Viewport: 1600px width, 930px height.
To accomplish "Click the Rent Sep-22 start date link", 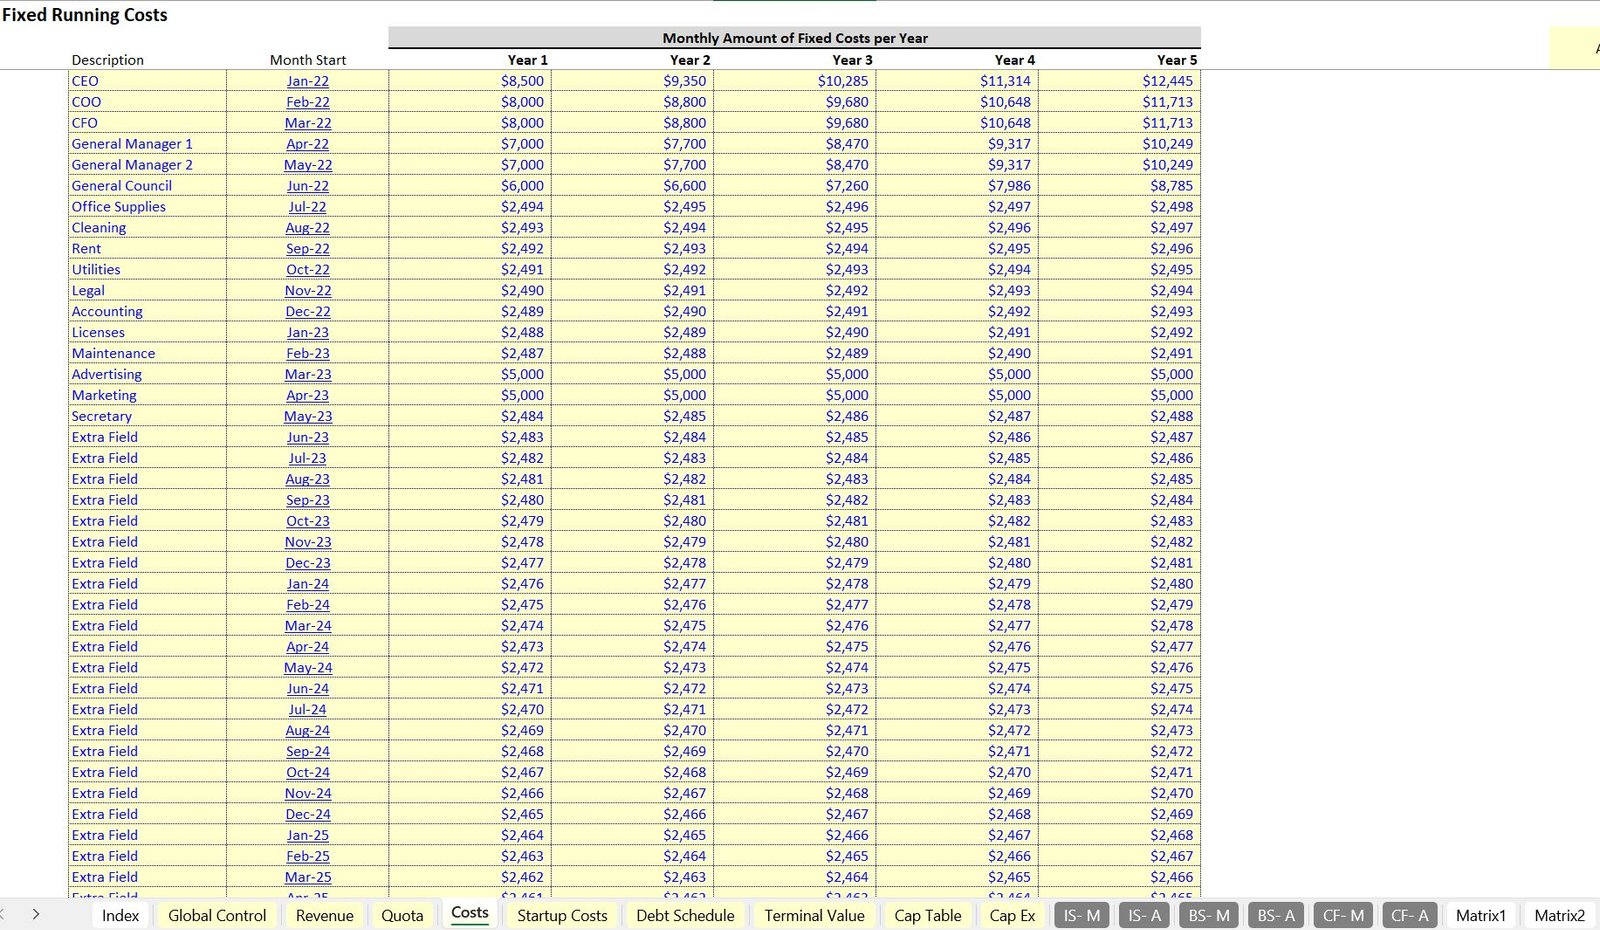I will pos(307,249).
